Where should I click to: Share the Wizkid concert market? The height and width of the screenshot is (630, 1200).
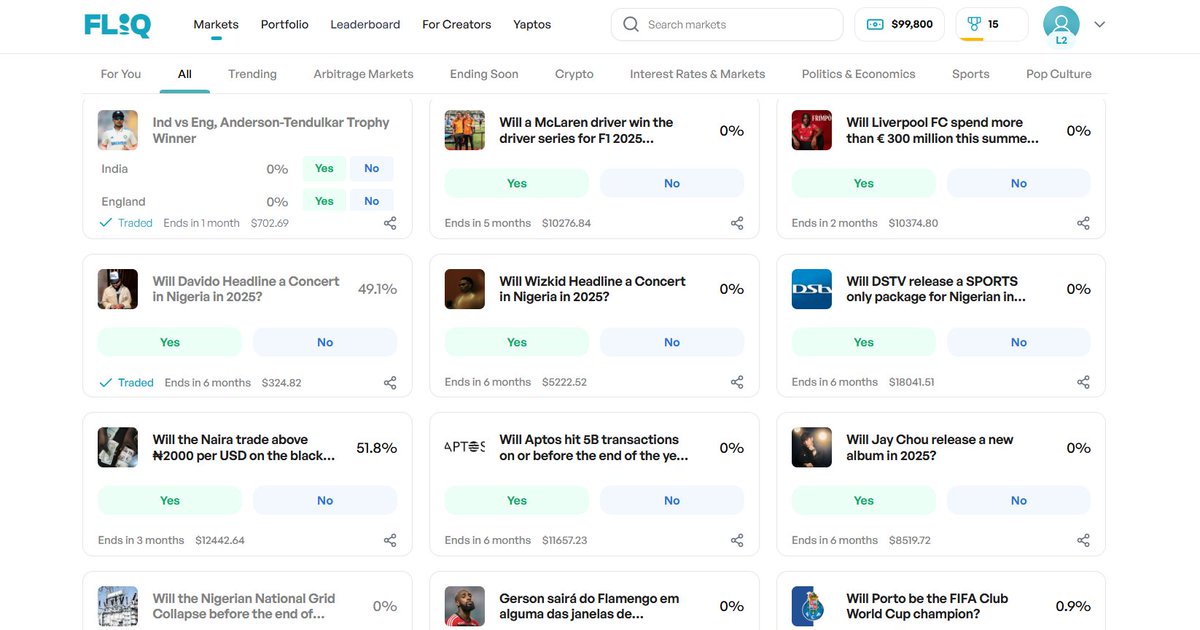737,382
